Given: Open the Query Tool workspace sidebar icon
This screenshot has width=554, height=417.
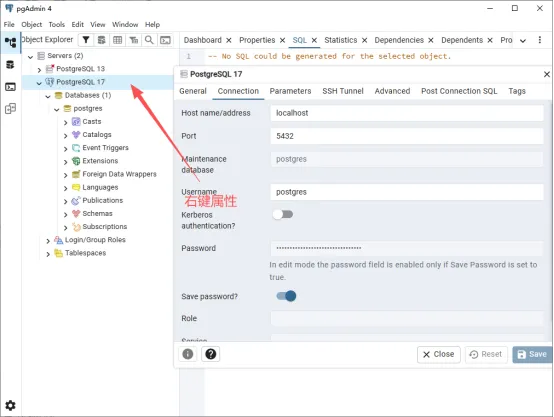Looking at the screenshot, I should [x=11, y=65].
